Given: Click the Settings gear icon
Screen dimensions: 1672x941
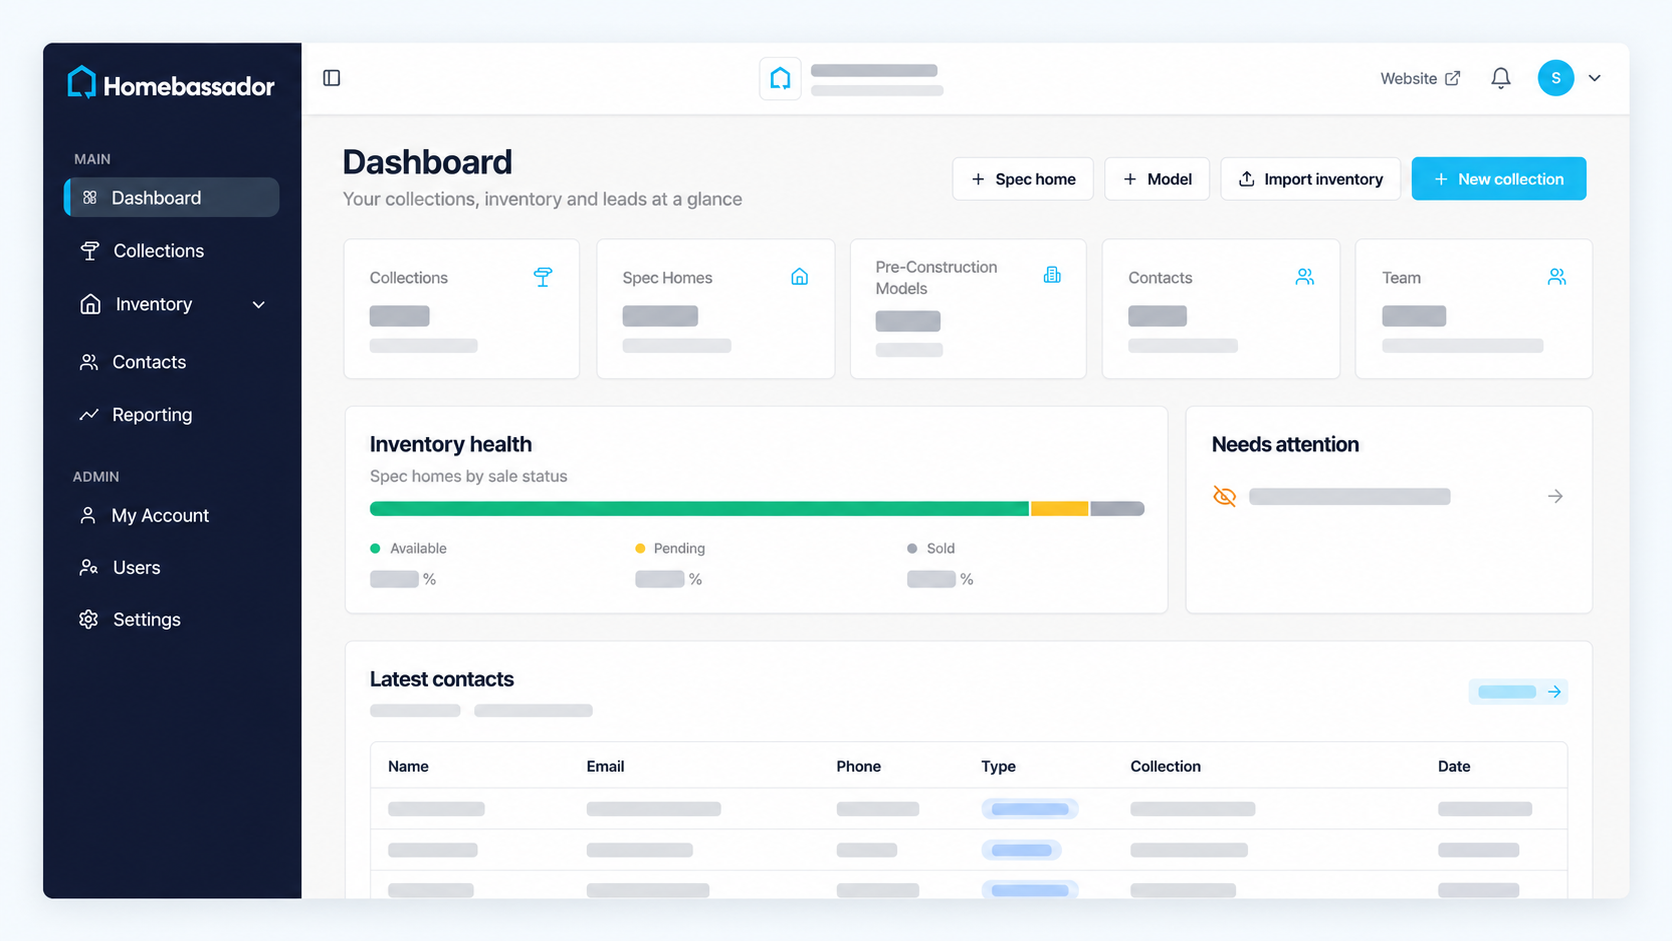Looking at the screenshot, I should point(89,619).
